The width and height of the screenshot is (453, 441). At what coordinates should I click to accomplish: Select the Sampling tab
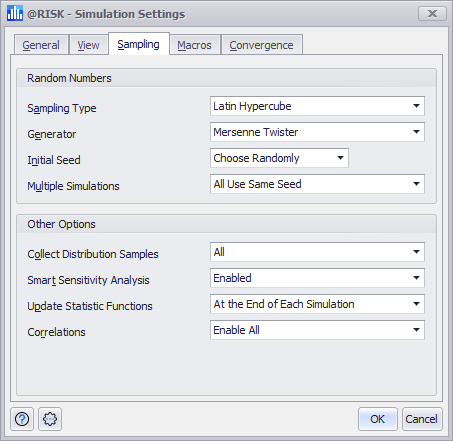(x=139, y=44)
